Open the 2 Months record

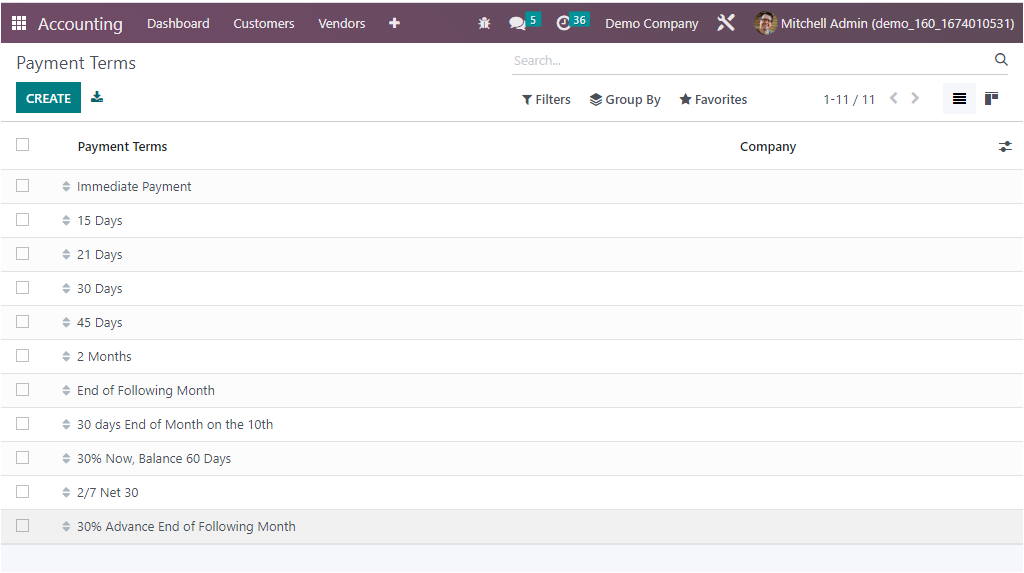[x=104, y=357]
